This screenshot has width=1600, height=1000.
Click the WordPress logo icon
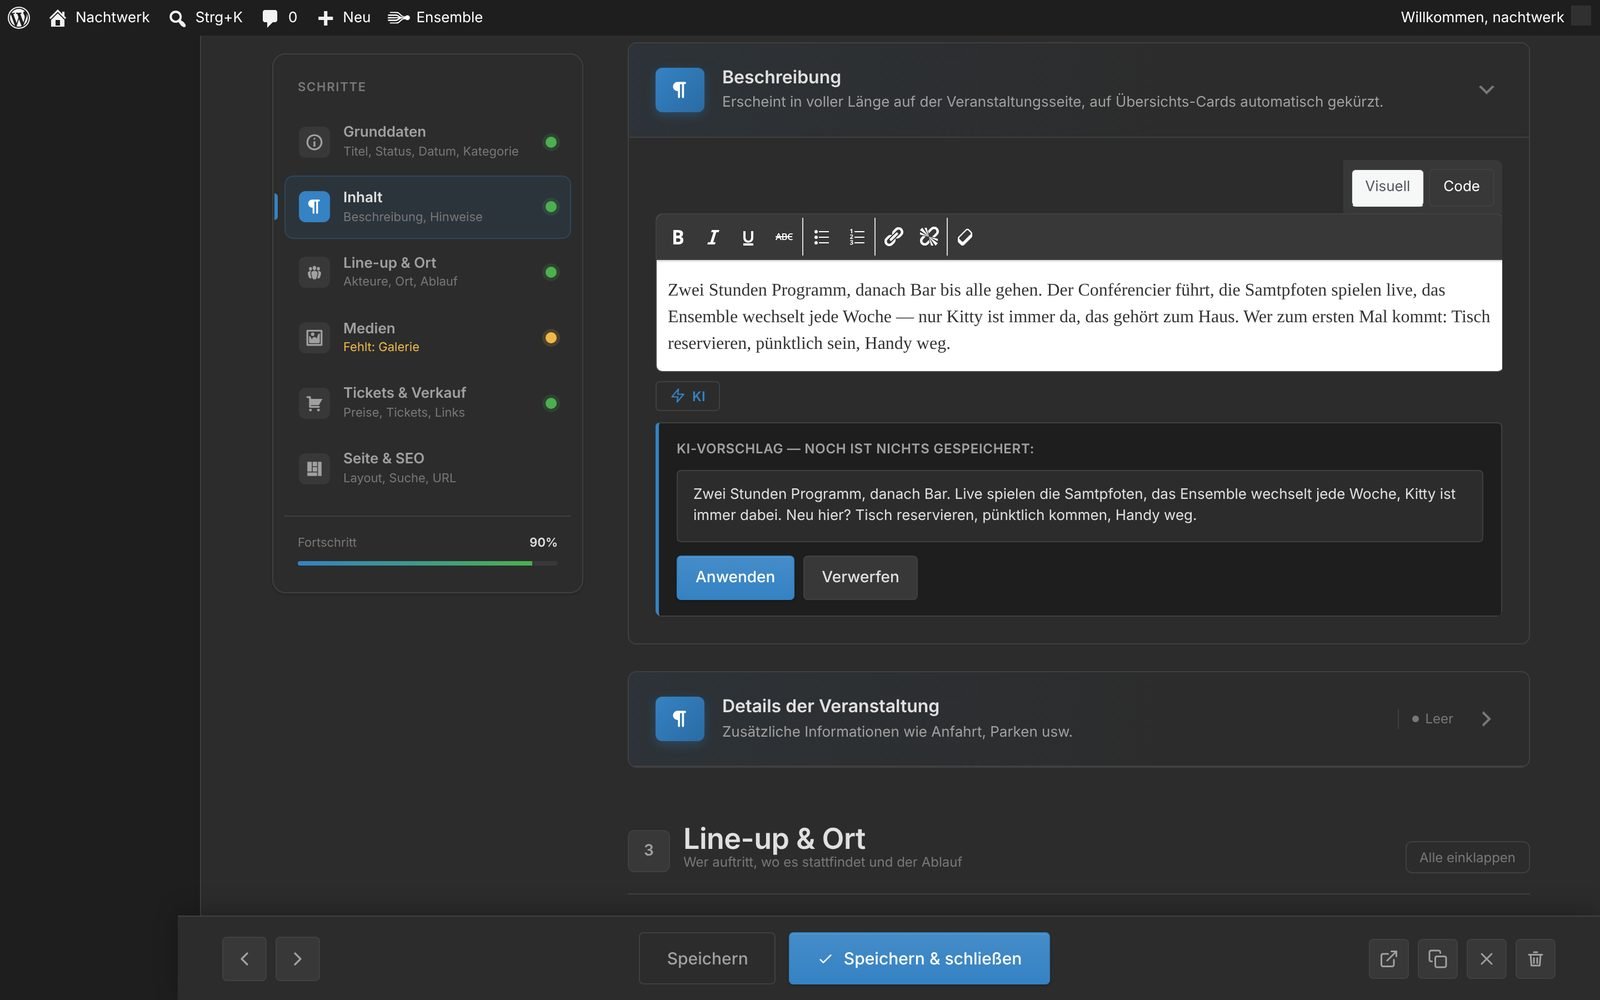point(19,17)
